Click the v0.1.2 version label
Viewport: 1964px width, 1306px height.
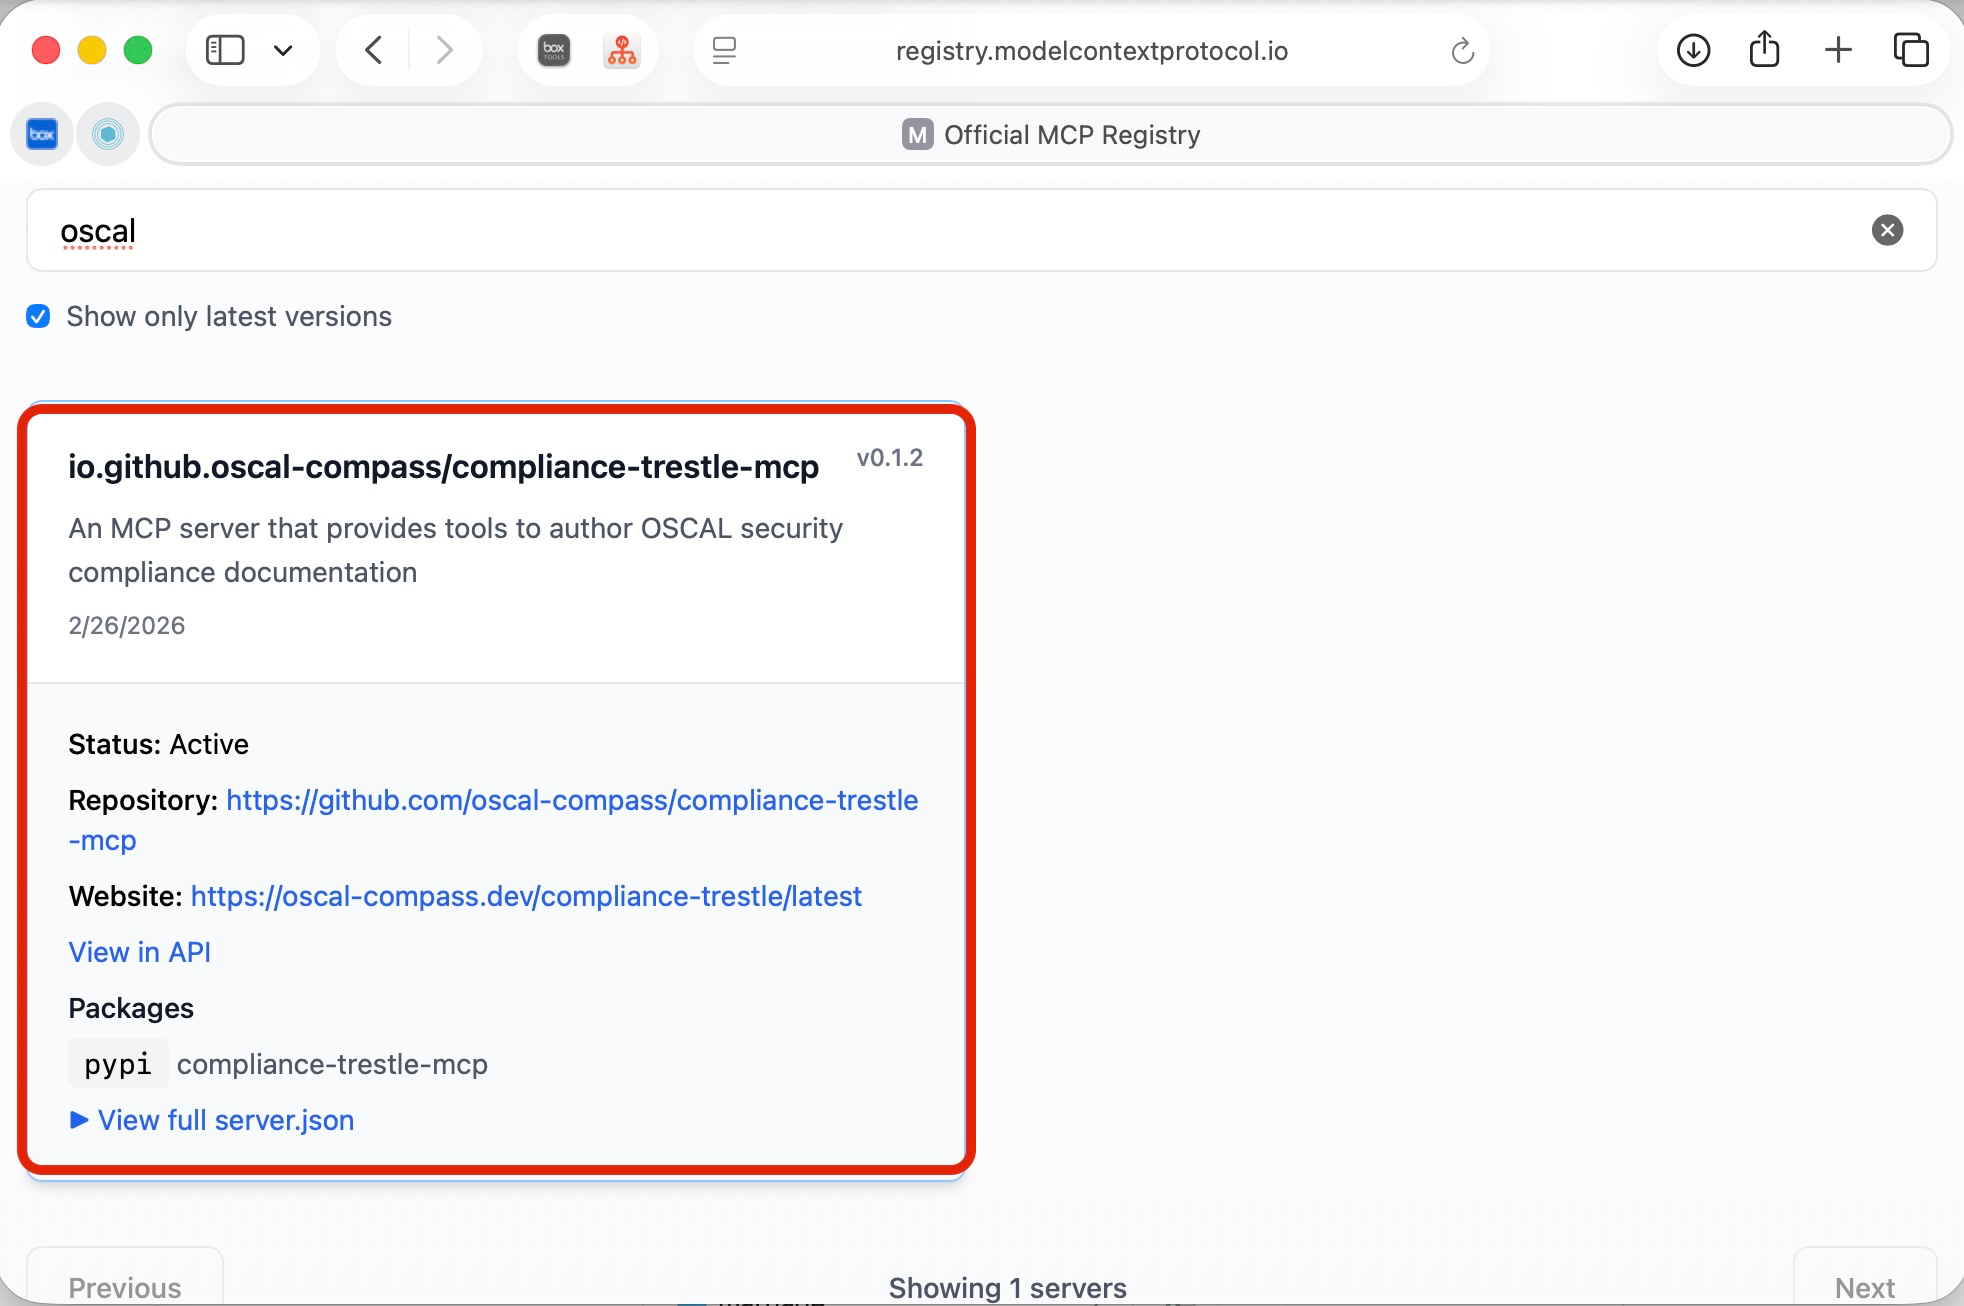pyautogui.click(x=889, y=458)
